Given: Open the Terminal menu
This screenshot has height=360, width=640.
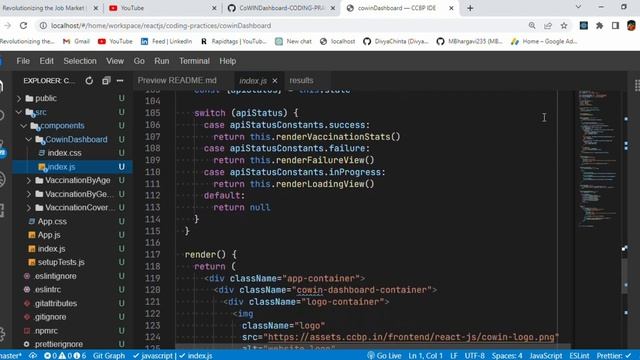Looking at the screenshot, I should click(x=194, y=61).
